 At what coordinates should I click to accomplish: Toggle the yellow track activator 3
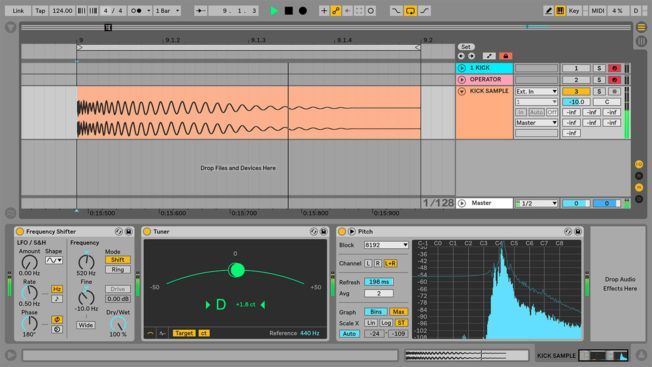(576, 91)
